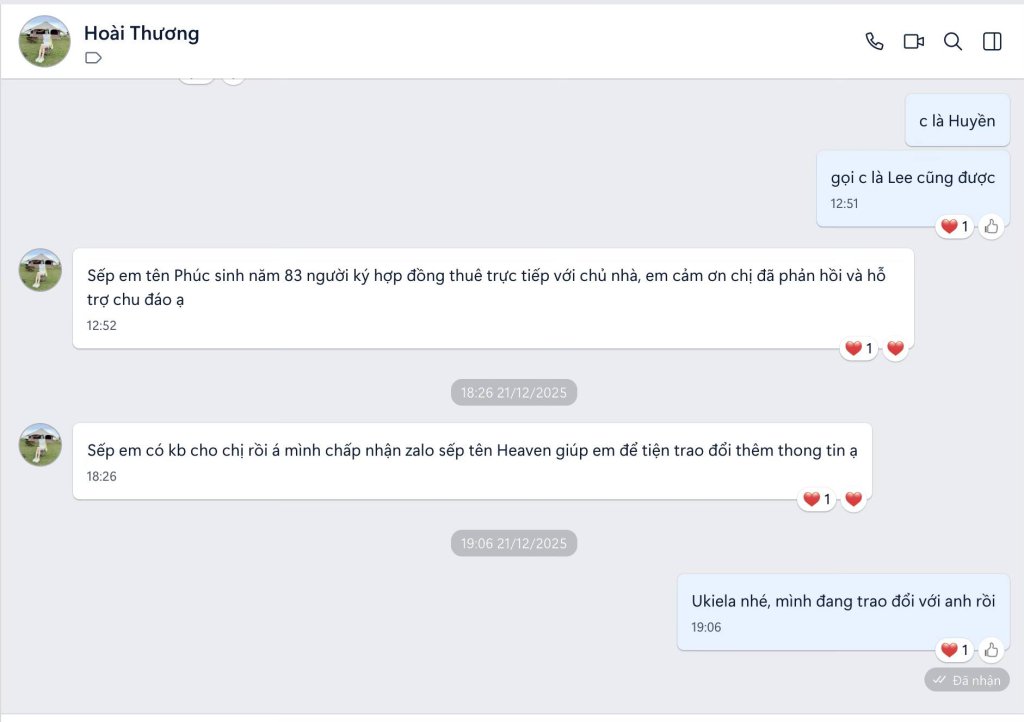
Task: Click the 'Đã nhận' delivery status label
Action: coord(967,680)
